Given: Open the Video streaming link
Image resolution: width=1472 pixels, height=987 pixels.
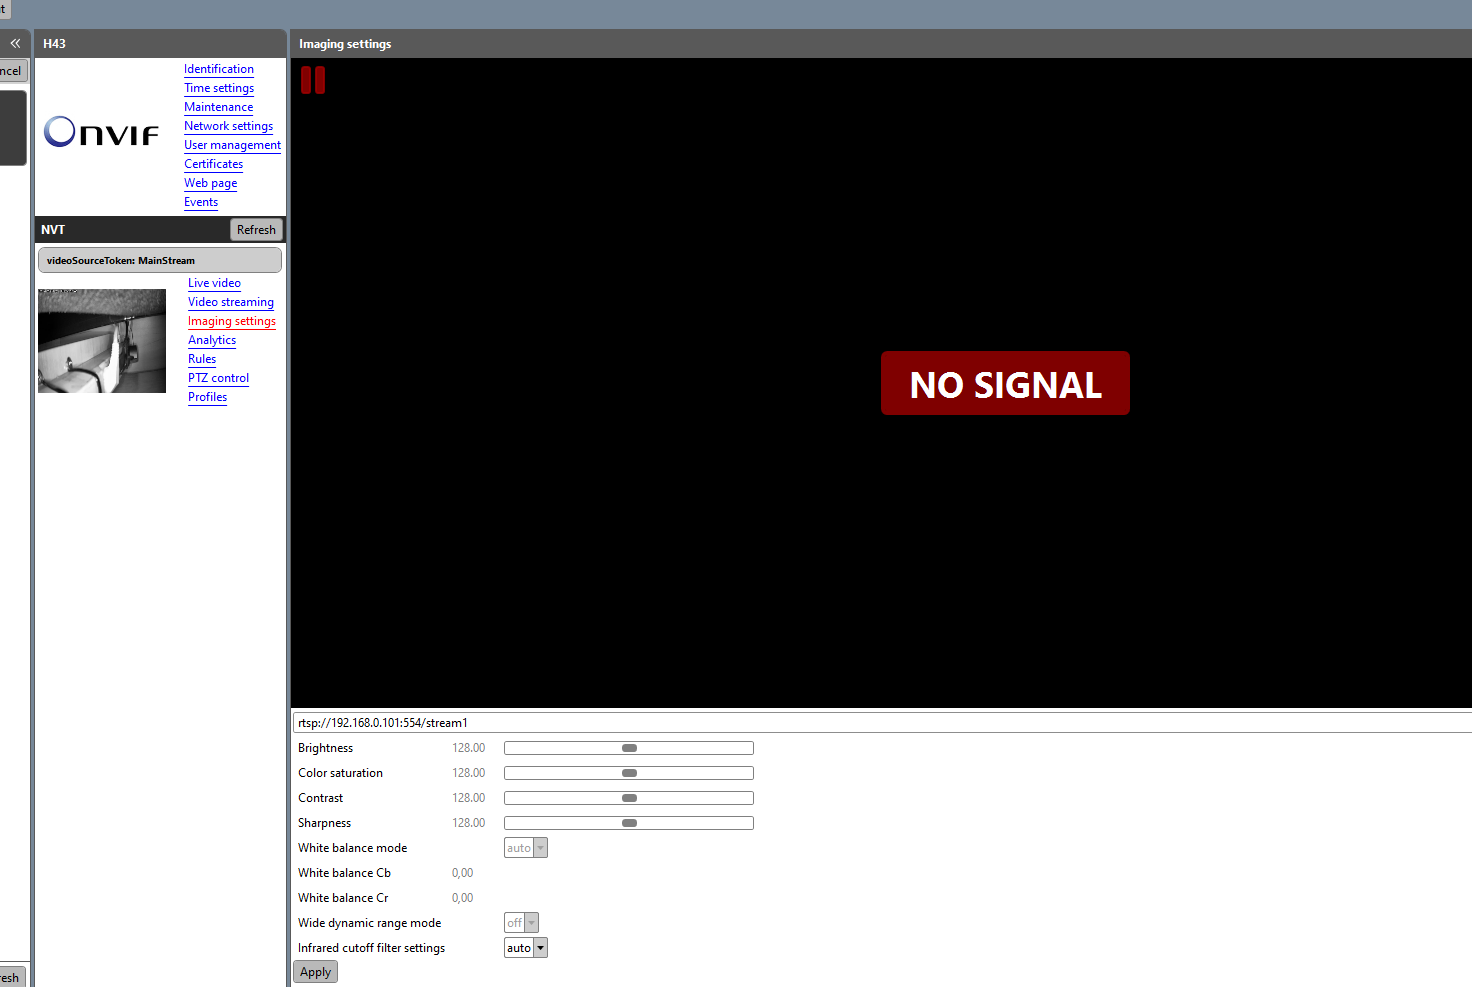Looking at the screenshot, I should point(230,302).
